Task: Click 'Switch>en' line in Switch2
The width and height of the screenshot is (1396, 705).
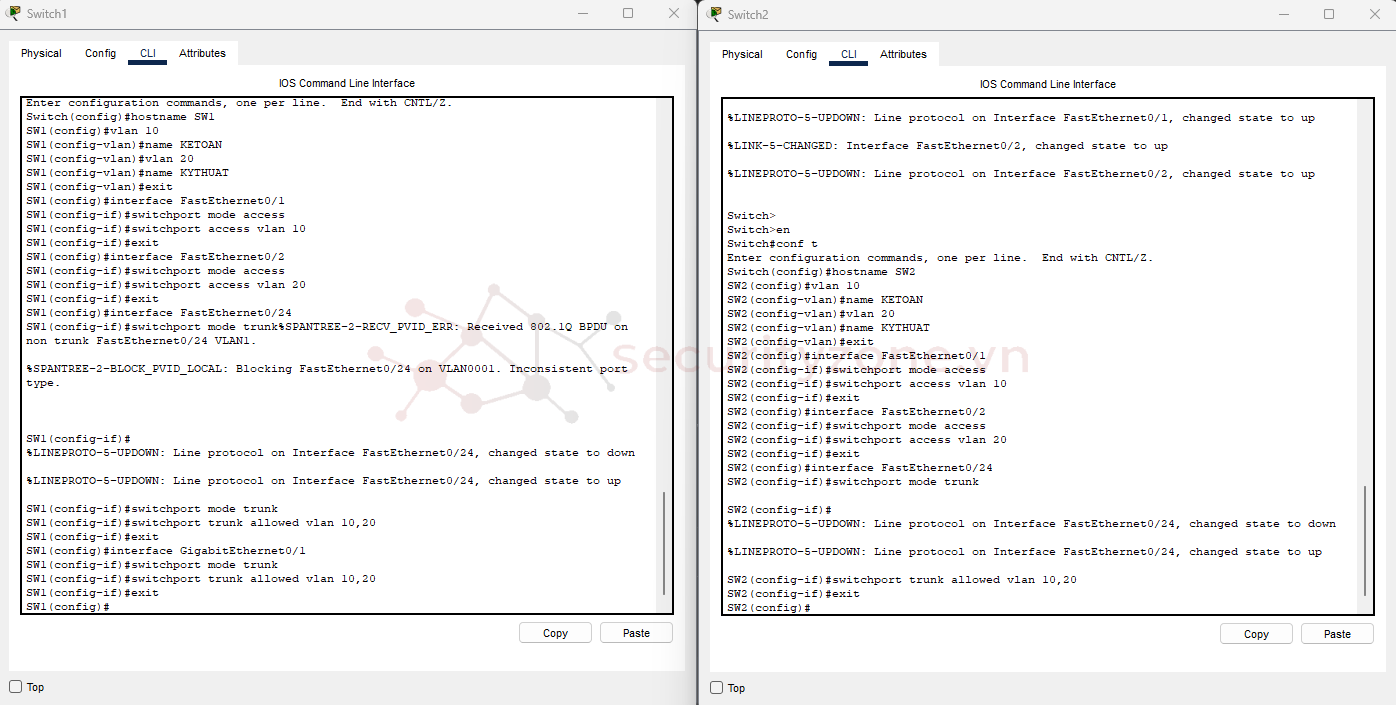Action: click(758, 230)
